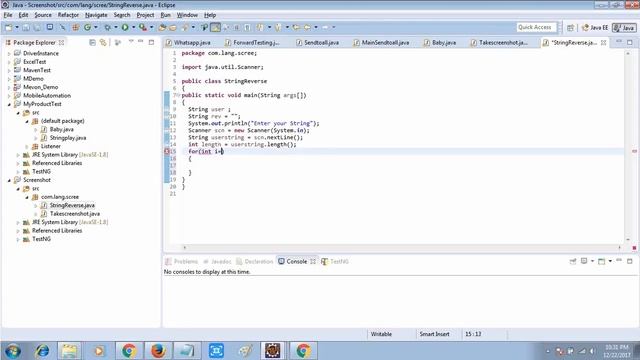Open the TestNG view tab
This screenshot has height=360, width=640.
point(335,261)
